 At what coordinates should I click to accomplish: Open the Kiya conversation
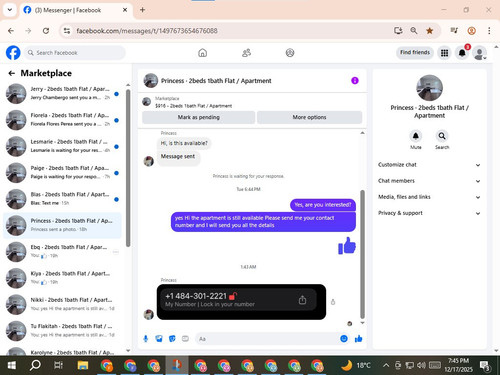(62, 278)
